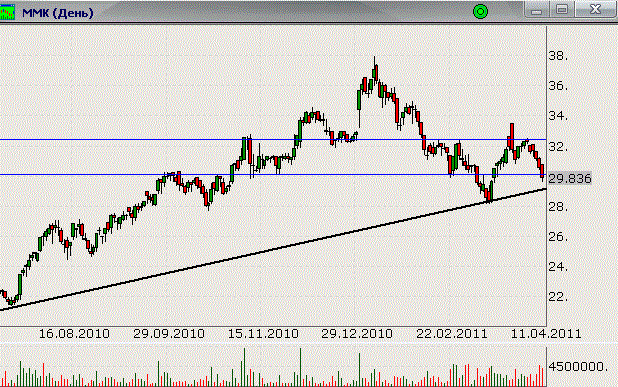This screenshot has width=618, height=387.
Task: Click the 22. price axis label
Action: (x=558, y=297)
